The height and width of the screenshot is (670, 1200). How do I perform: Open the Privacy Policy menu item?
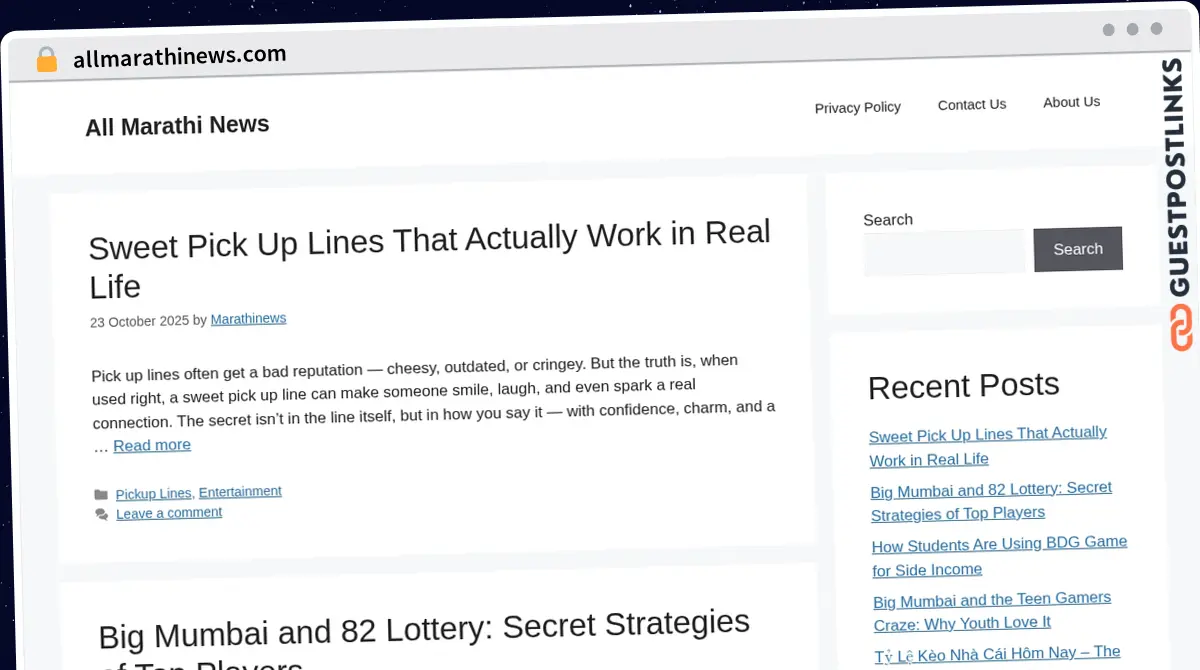[x=857, y=107]
